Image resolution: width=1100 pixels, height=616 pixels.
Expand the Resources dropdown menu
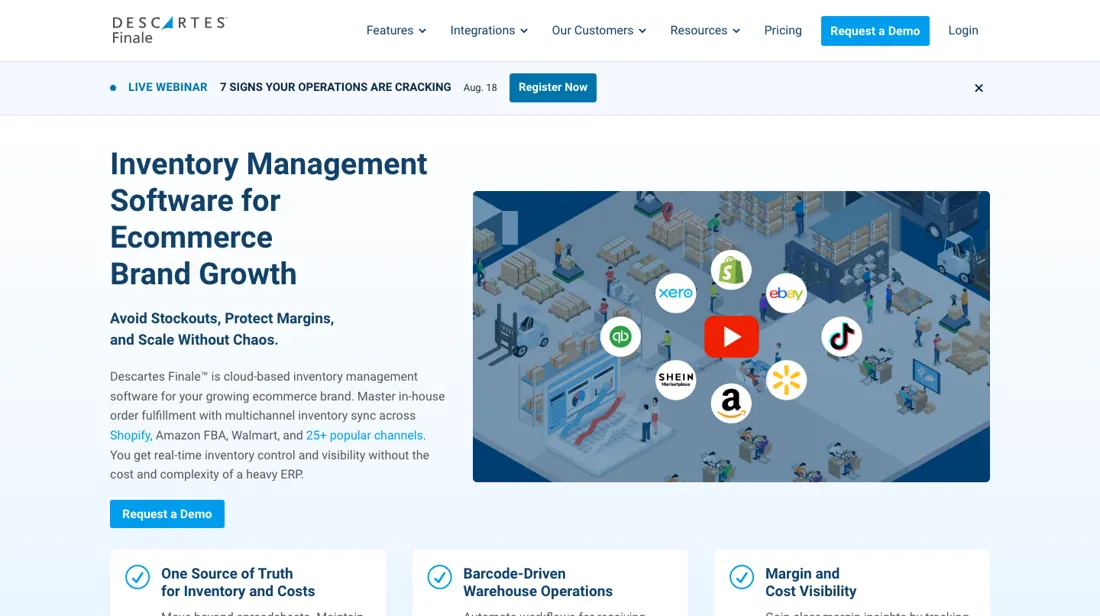click(x=704, y=30)
